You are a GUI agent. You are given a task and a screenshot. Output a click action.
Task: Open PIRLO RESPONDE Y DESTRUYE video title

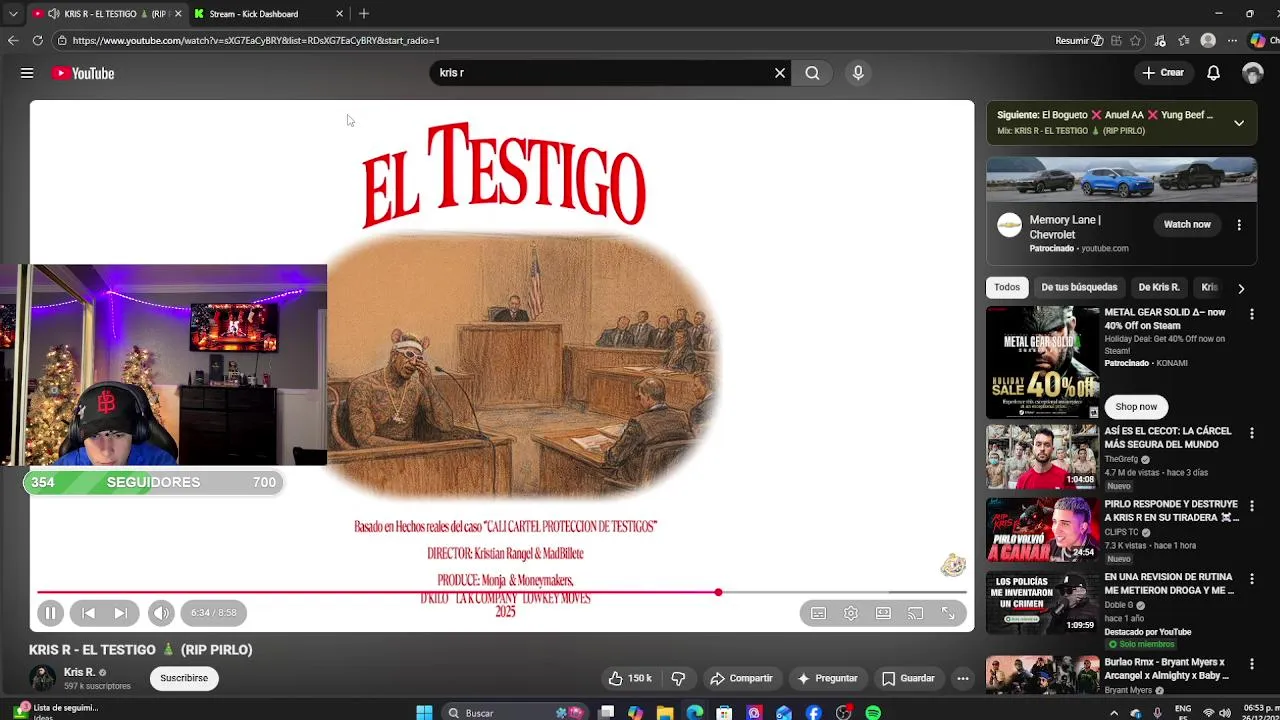tap(1171, 511)
